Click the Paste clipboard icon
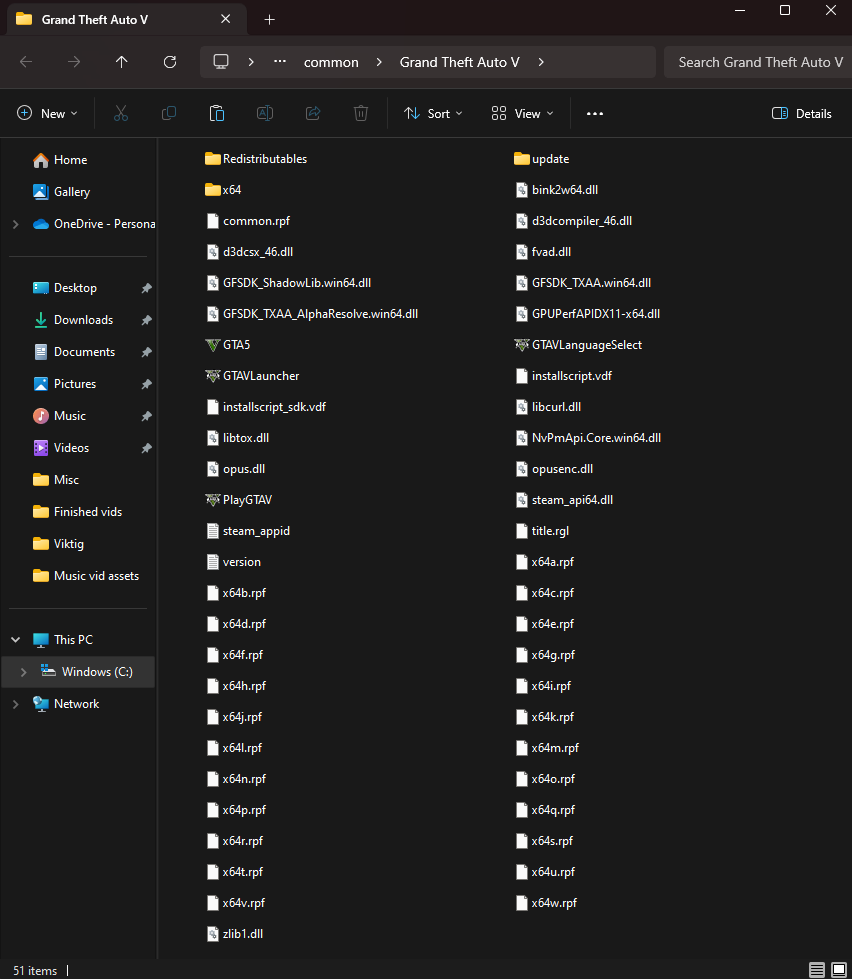852x979 pixels. click(217, 113)
